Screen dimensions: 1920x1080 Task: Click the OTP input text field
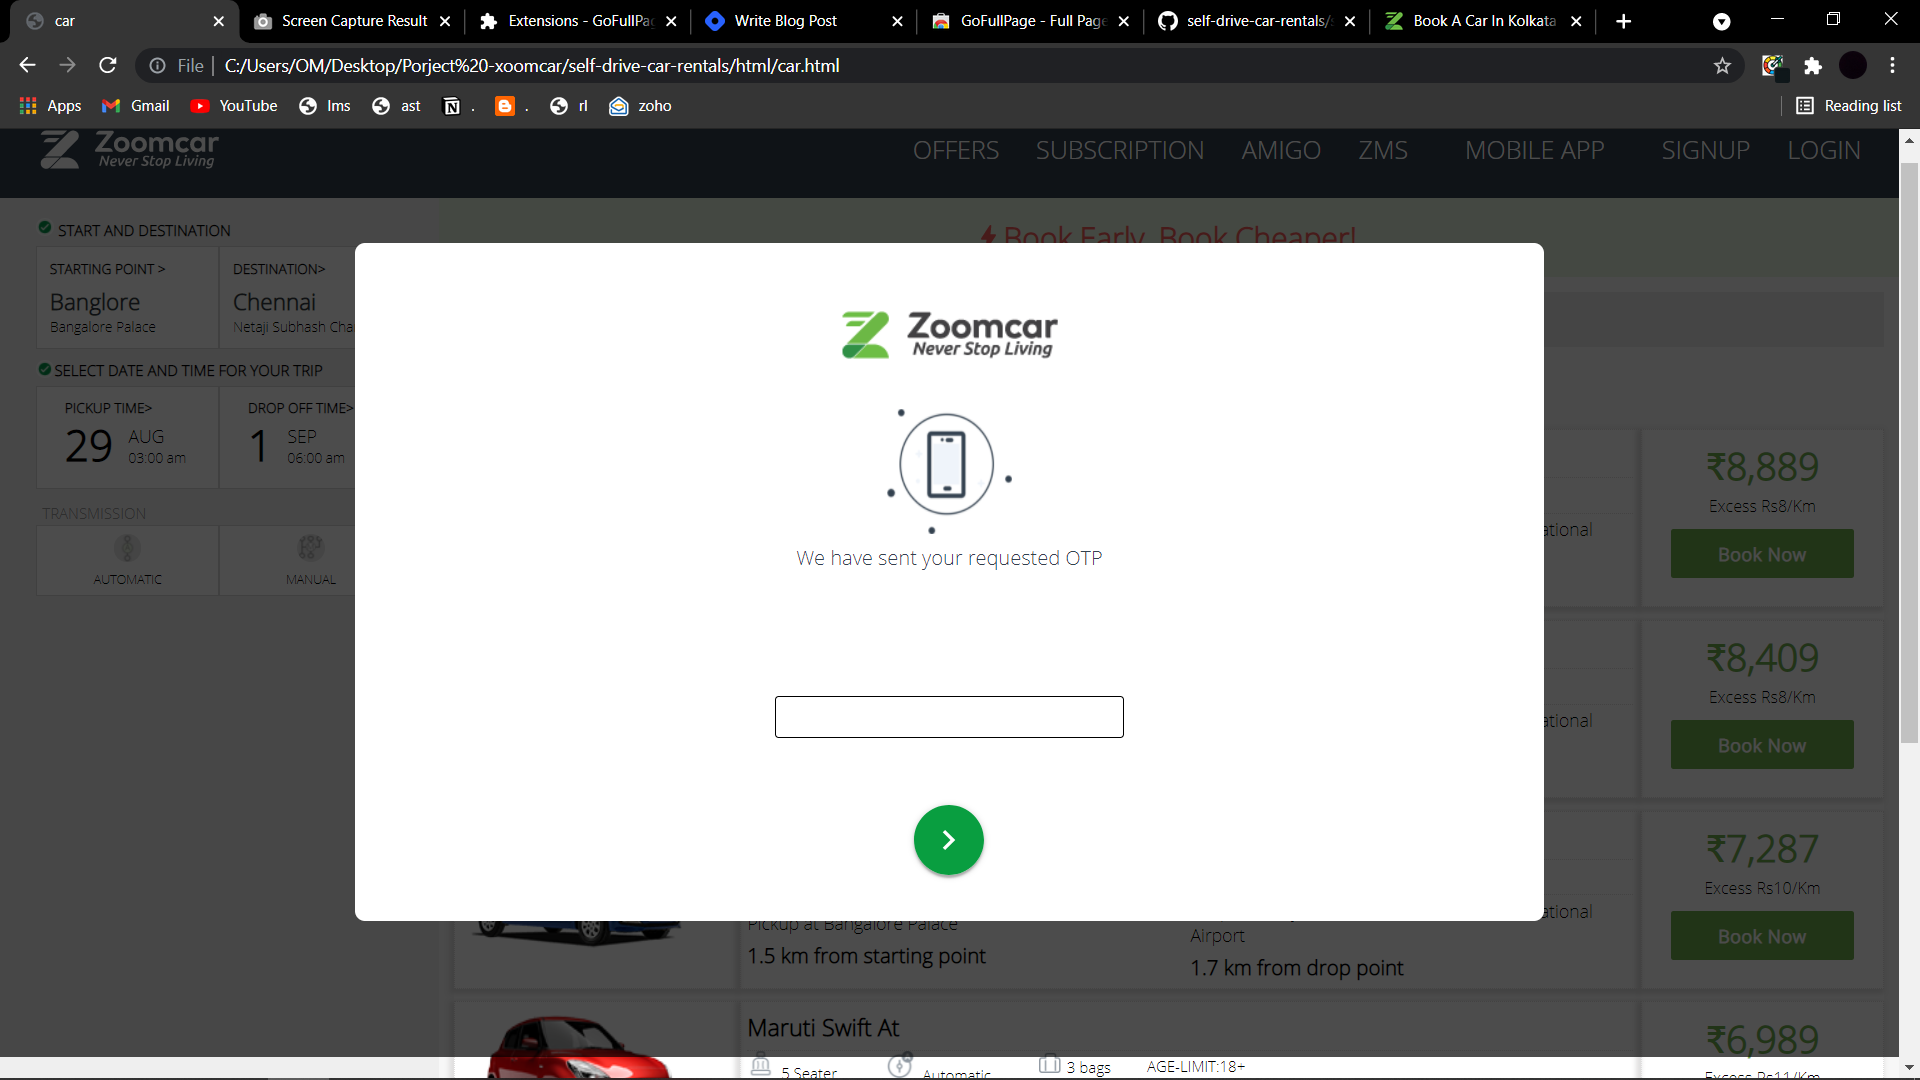pos(948,716)
